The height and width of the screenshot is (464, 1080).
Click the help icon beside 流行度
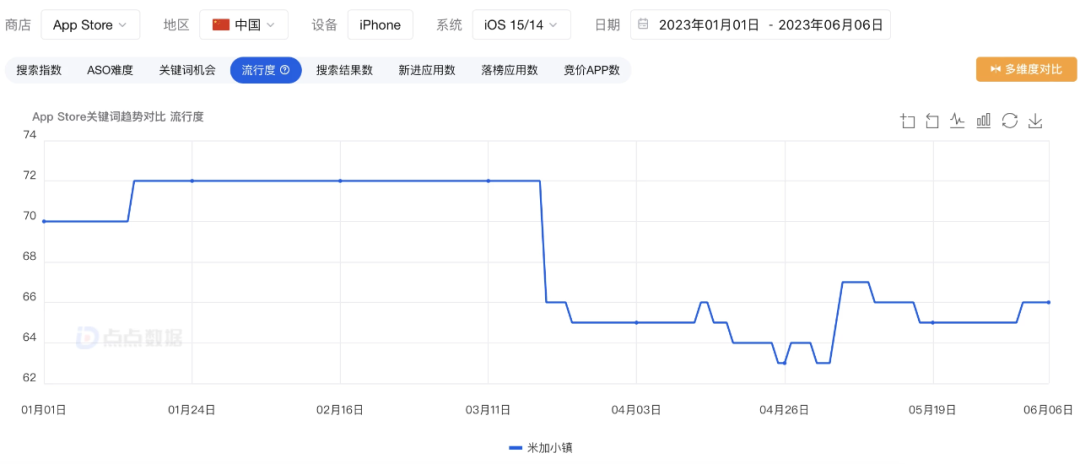(x=285, y=70)
